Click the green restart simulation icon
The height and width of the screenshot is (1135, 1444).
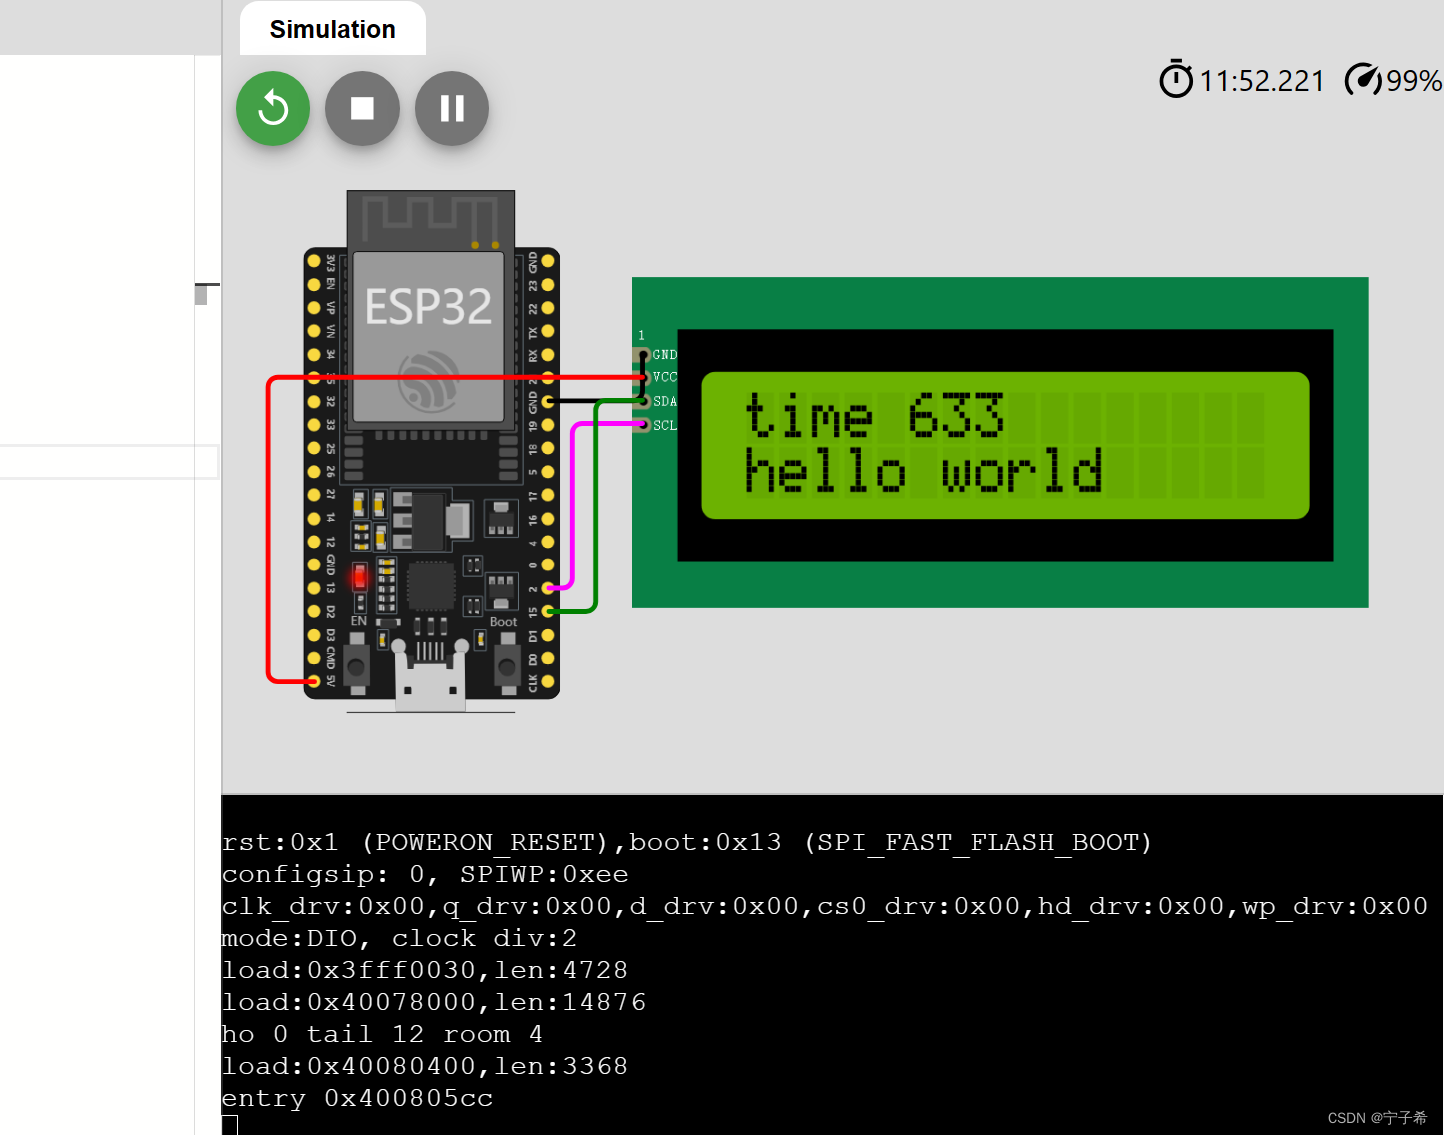click(272, 108)
